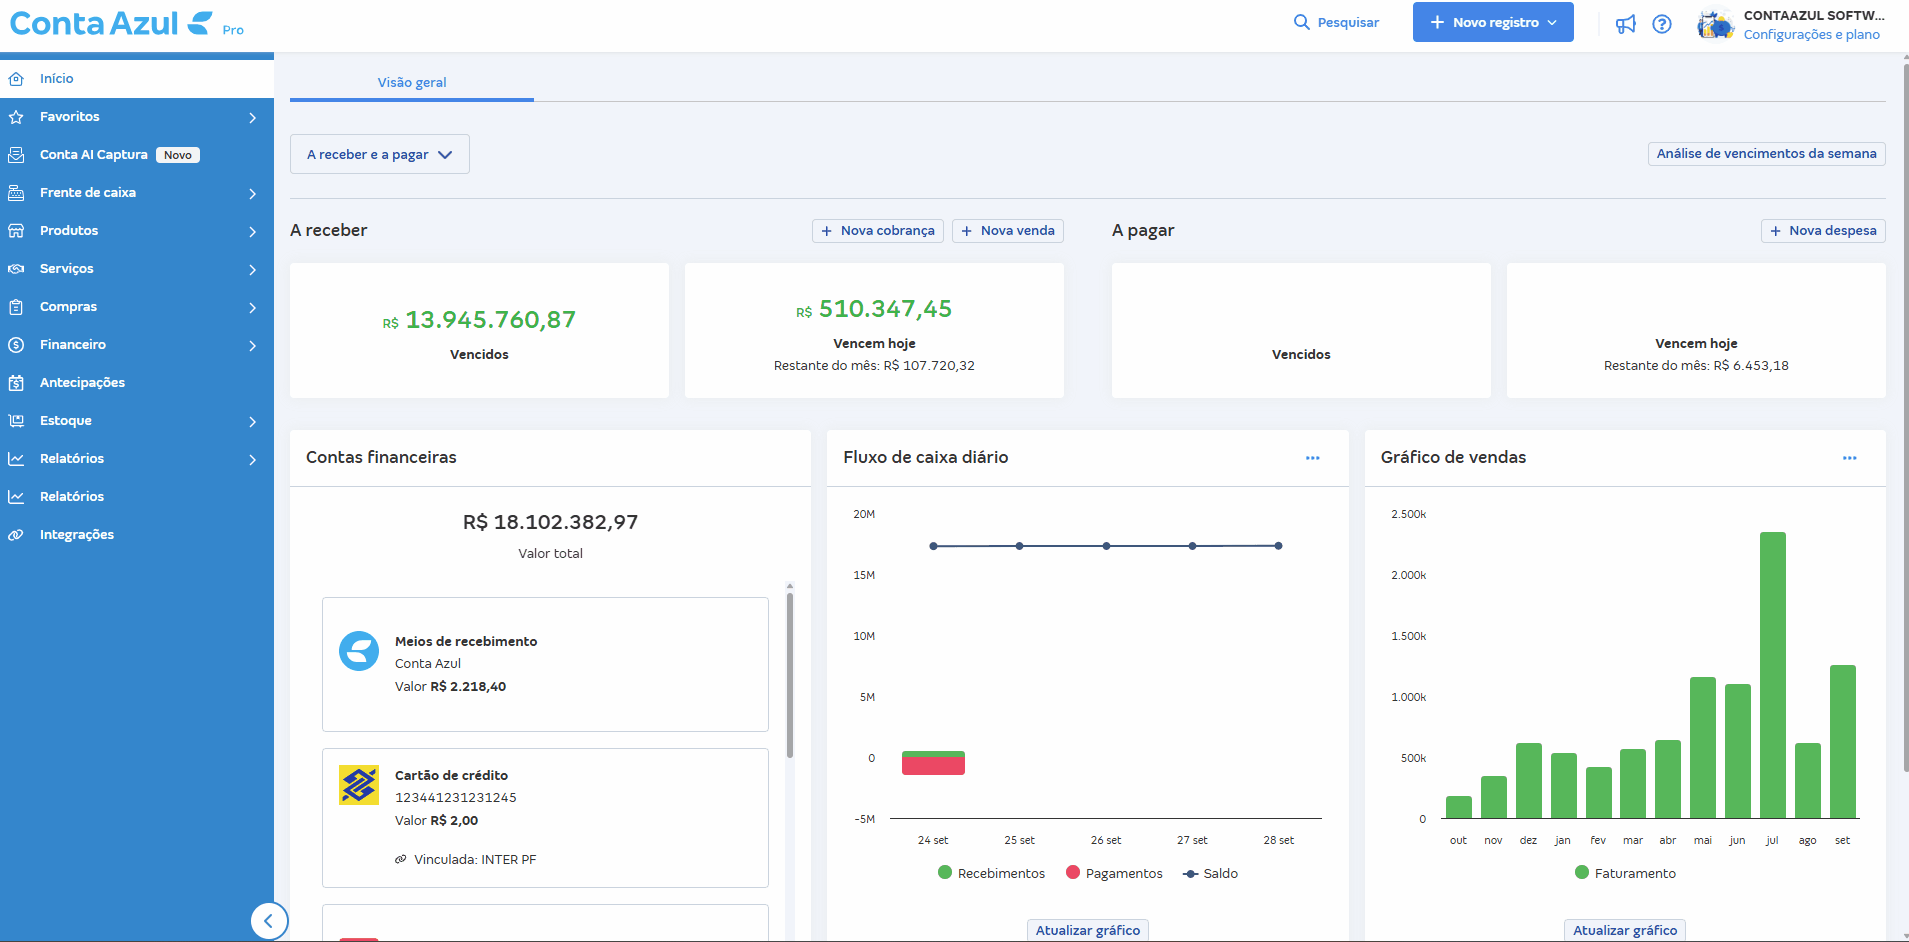The width and height of the screenshot is (1909, 942).
Task: Click the Nova cobrança button
Action: [878, 231]
